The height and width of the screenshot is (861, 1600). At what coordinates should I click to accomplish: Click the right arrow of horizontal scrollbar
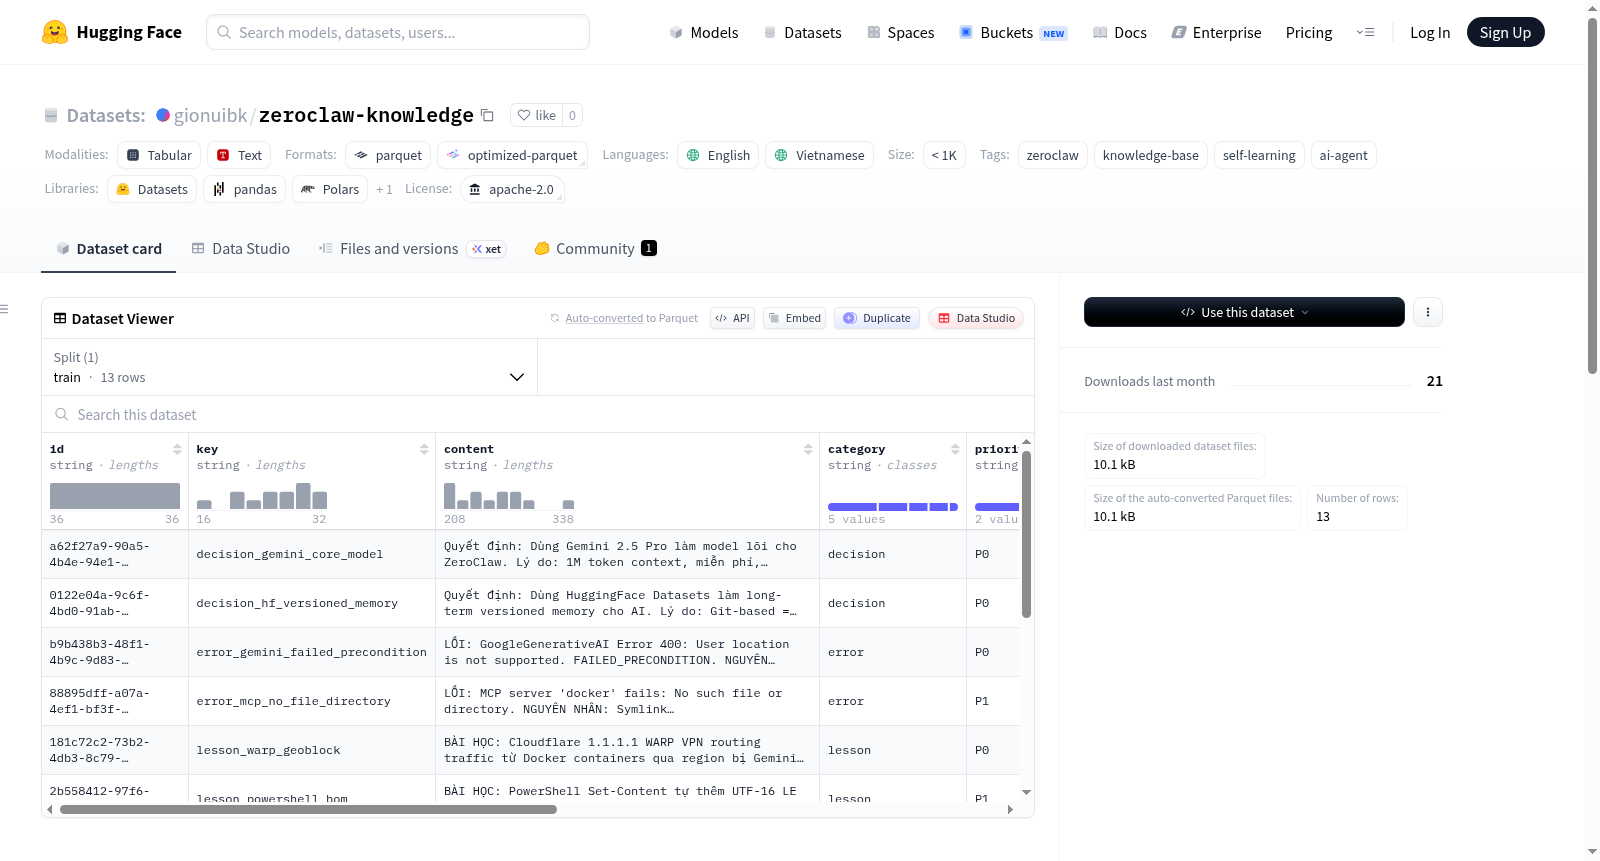pos(1010,810)
